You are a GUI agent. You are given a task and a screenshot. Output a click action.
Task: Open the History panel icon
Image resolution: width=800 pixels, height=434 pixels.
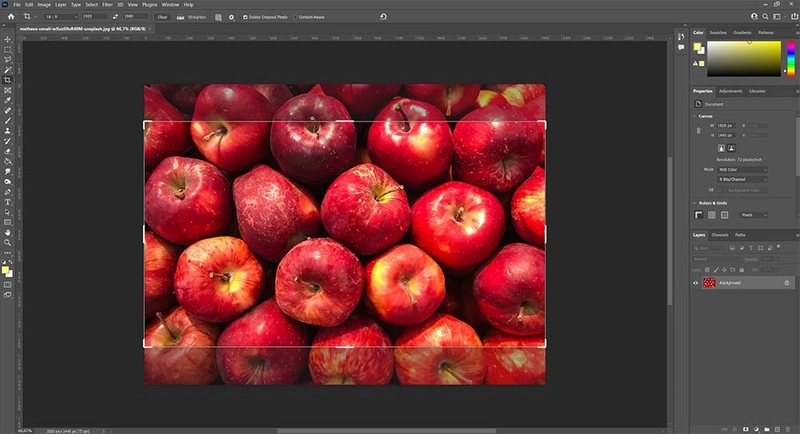pos(681,36)
